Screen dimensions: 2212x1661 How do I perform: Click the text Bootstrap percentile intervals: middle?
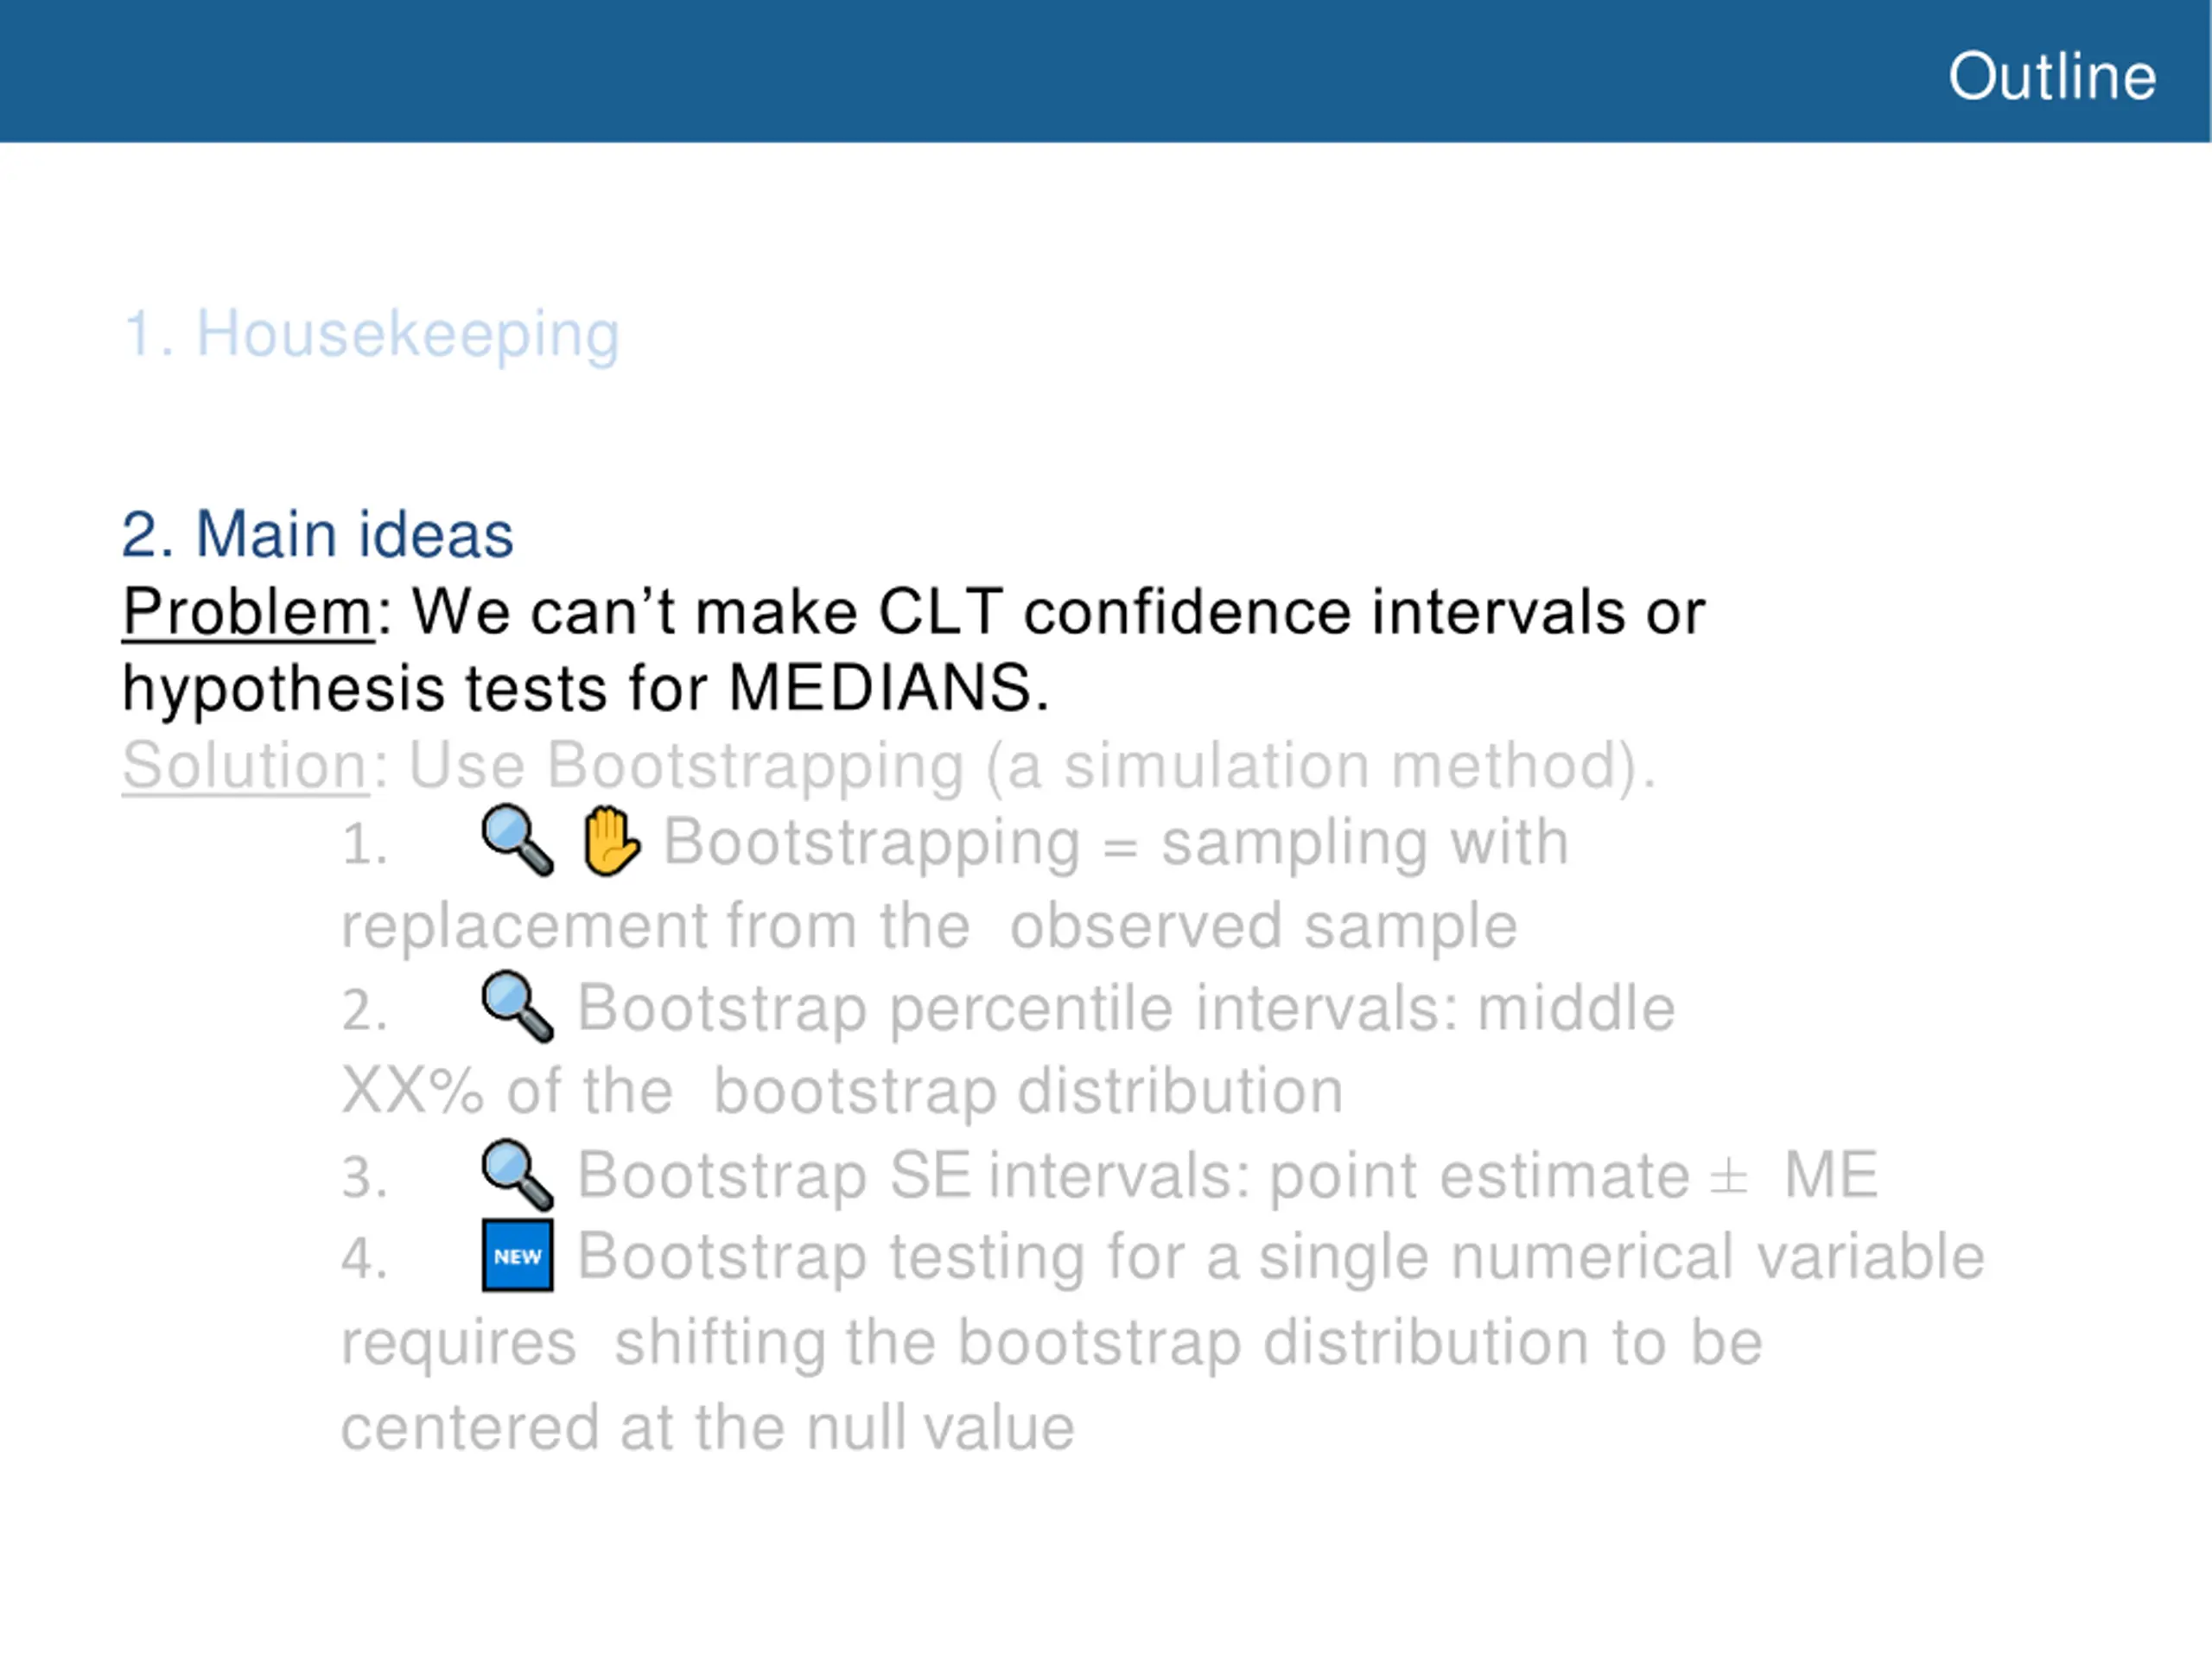(1126, 1008)
